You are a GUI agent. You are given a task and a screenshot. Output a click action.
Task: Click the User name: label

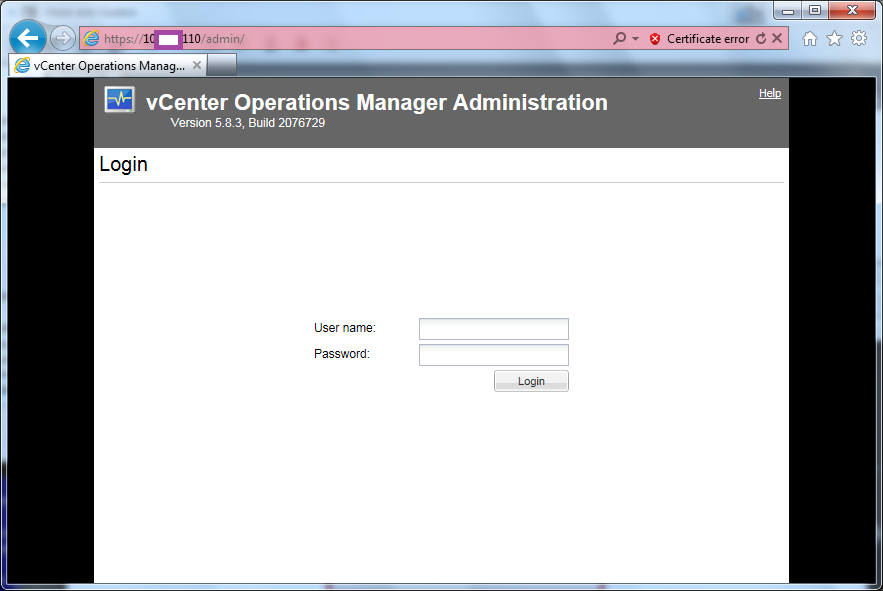pos(345,328)
